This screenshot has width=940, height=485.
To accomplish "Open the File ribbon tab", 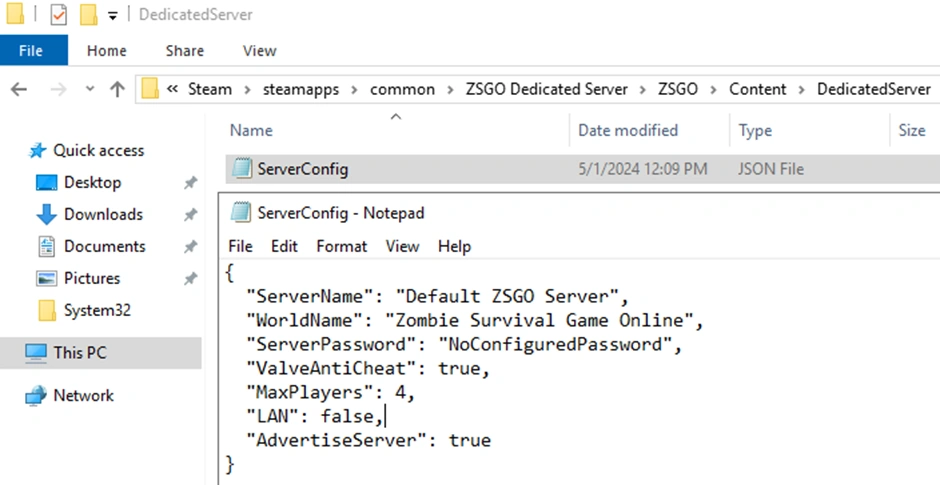I will [31, 50].
